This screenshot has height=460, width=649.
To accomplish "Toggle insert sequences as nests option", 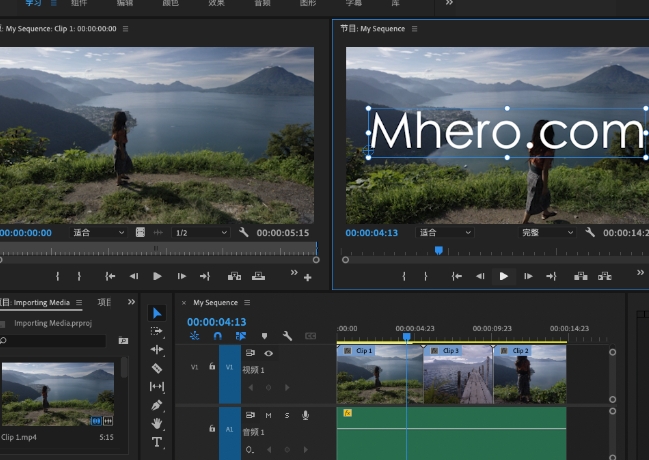I will (x=194, y=336).
